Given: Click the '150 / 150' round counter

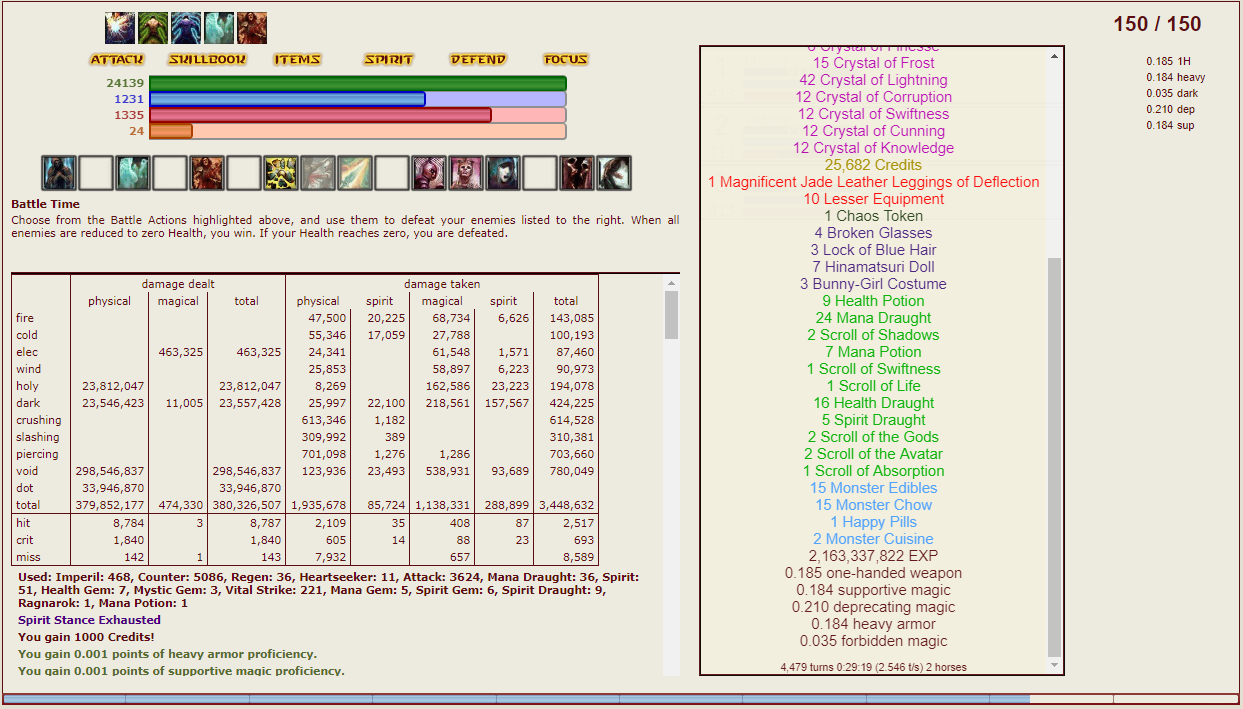Looking at the screenshot, I should click(x=1157, y=25).
